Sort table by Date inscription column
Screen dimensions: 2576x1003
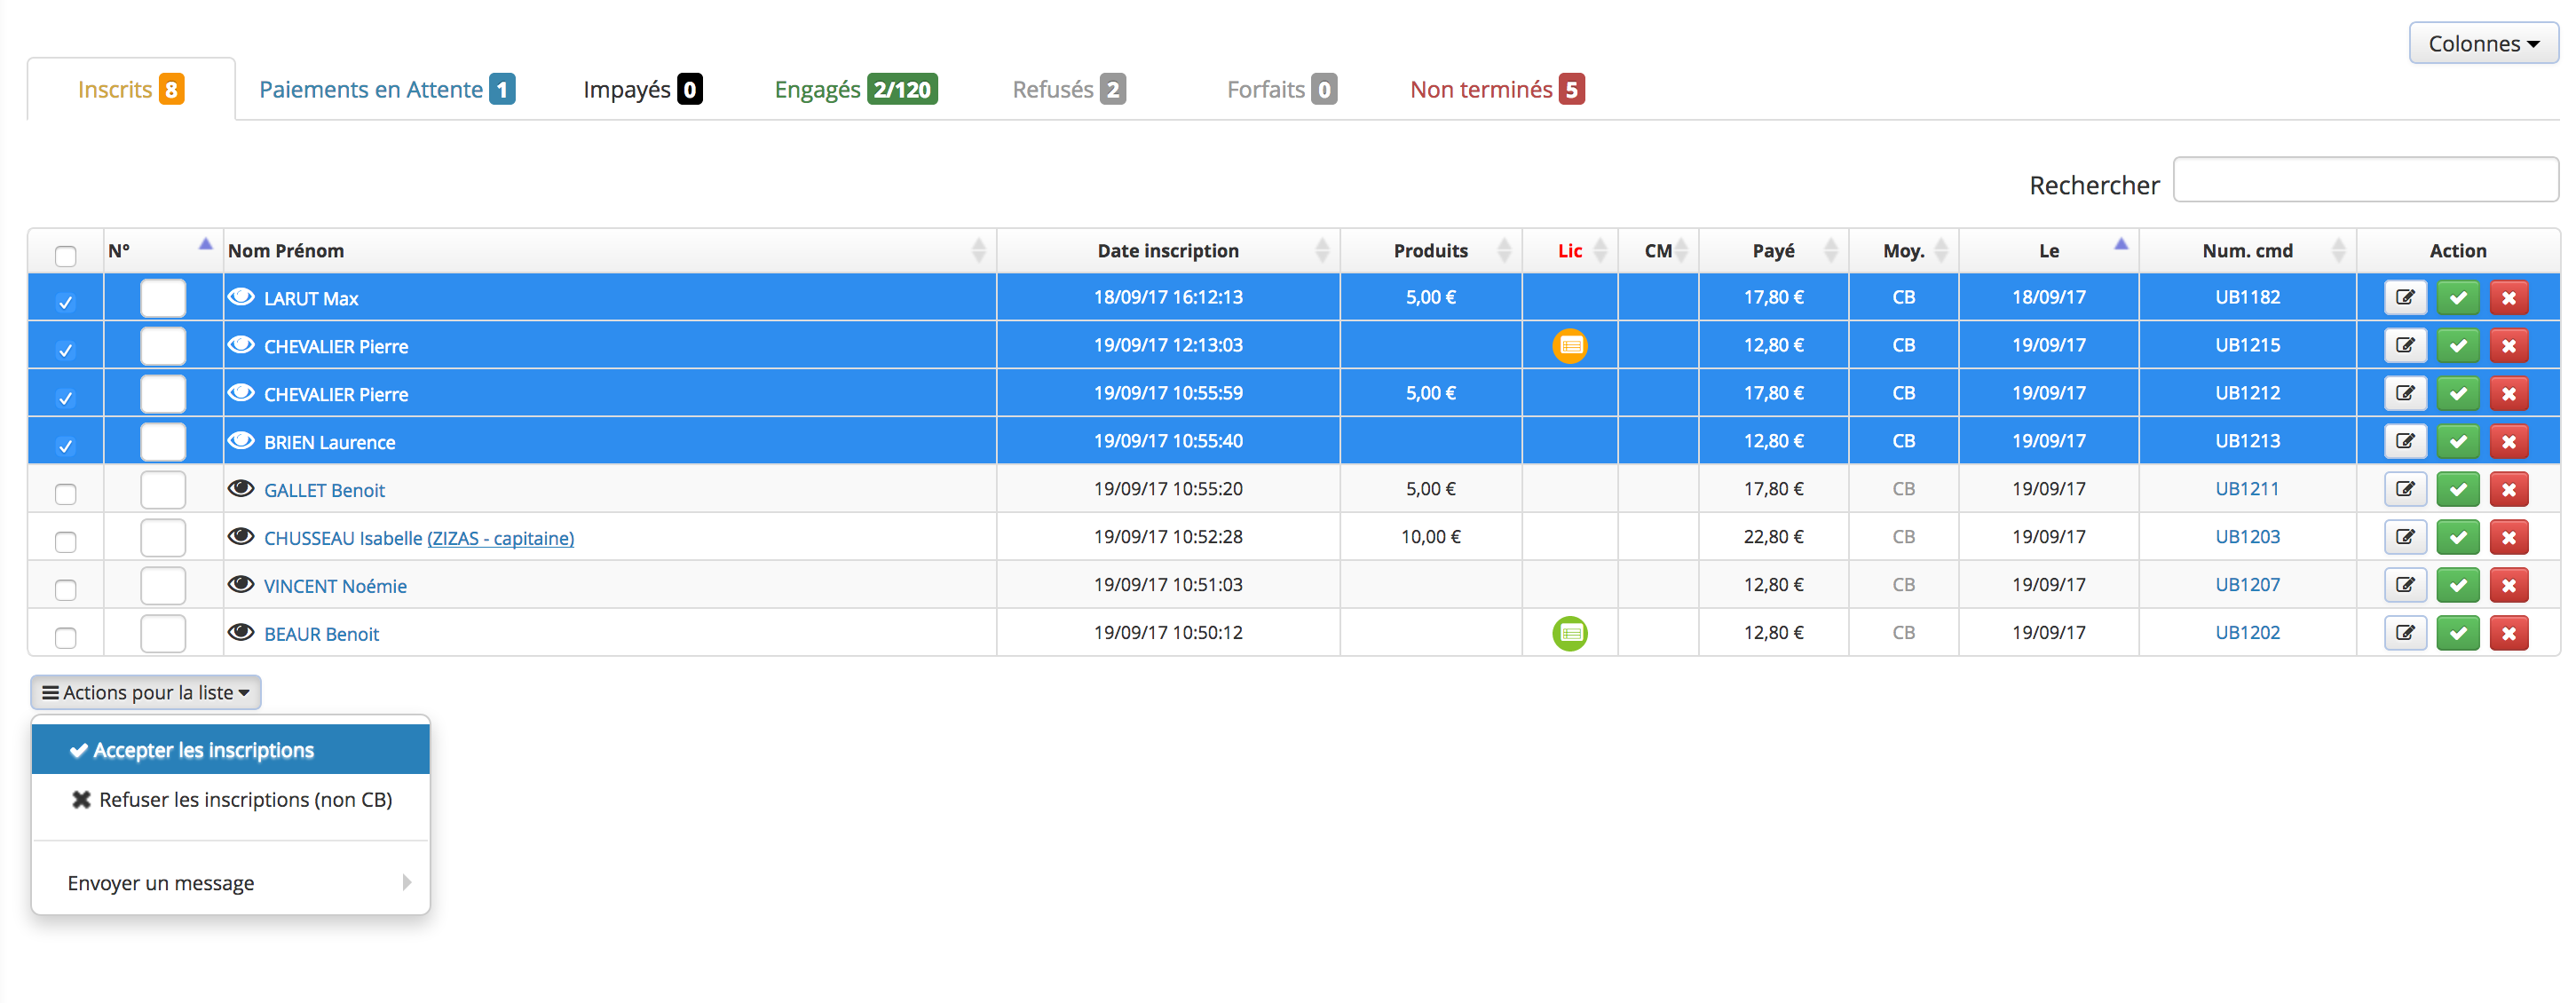[1168, 250]
